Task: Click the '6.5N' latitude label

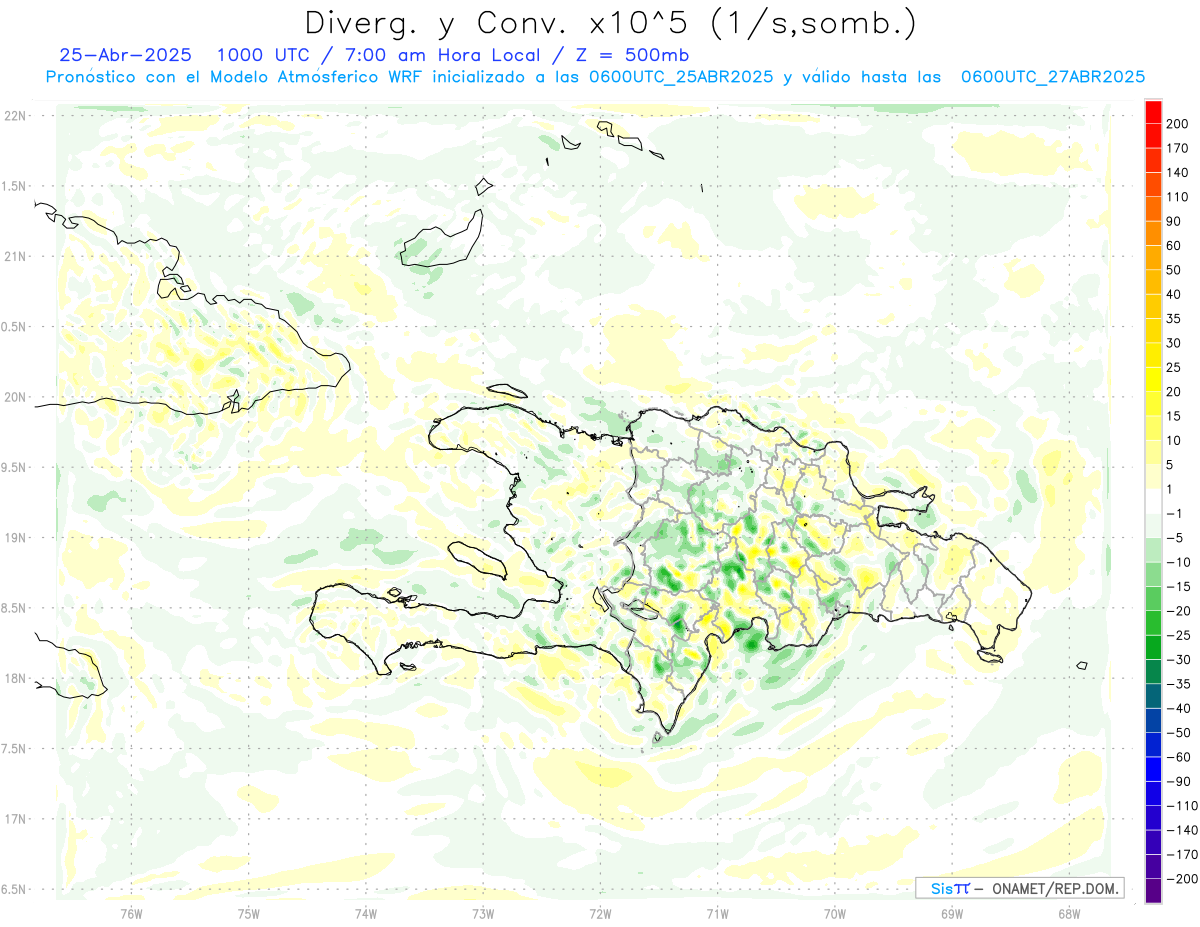Action: [x=13, y=889]
